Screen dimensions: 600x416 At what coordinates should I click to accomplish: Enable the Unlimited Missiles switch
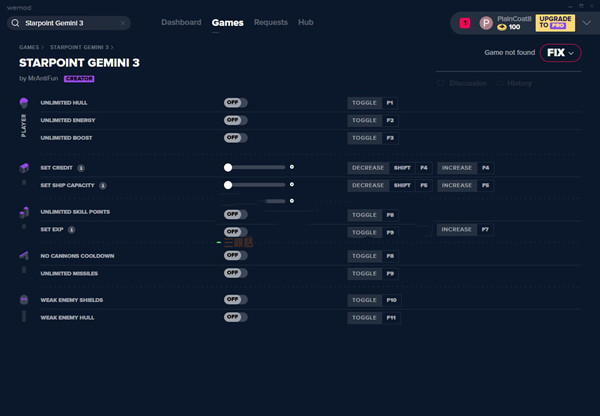point(235,273)
